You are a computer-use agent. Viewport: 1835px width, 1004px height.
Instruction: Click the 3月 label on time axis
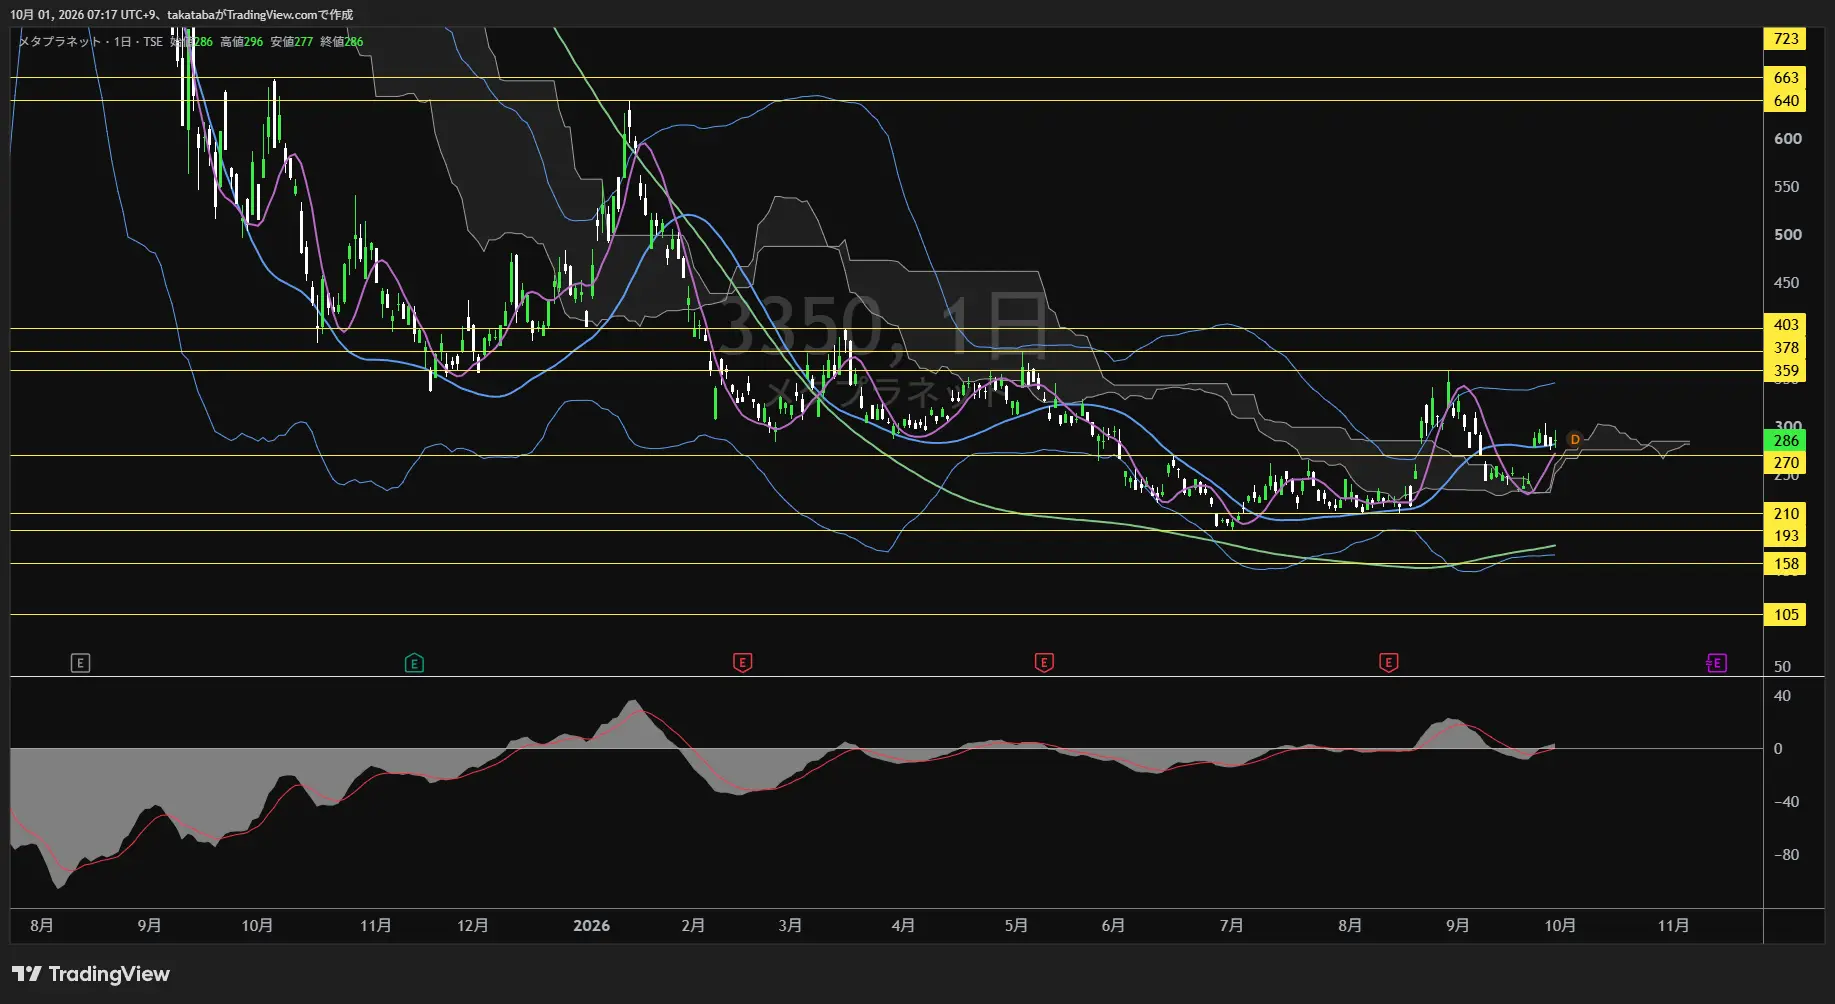[790, 926]
